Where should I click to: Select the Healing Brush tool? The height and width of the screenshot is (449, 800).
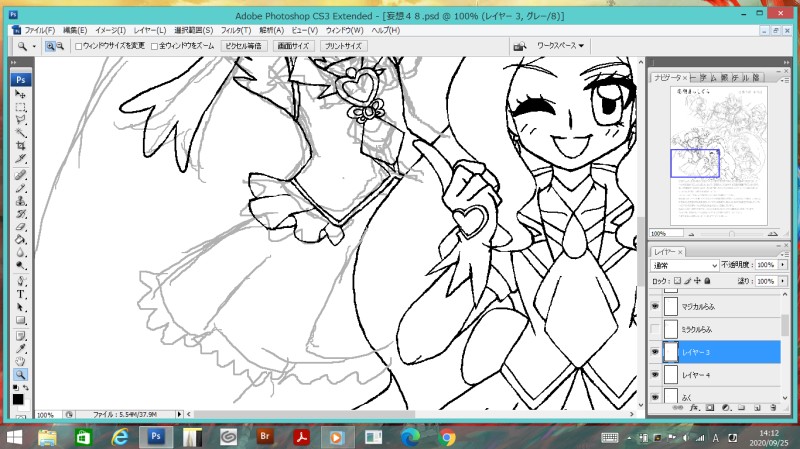(x=20, y=175)
